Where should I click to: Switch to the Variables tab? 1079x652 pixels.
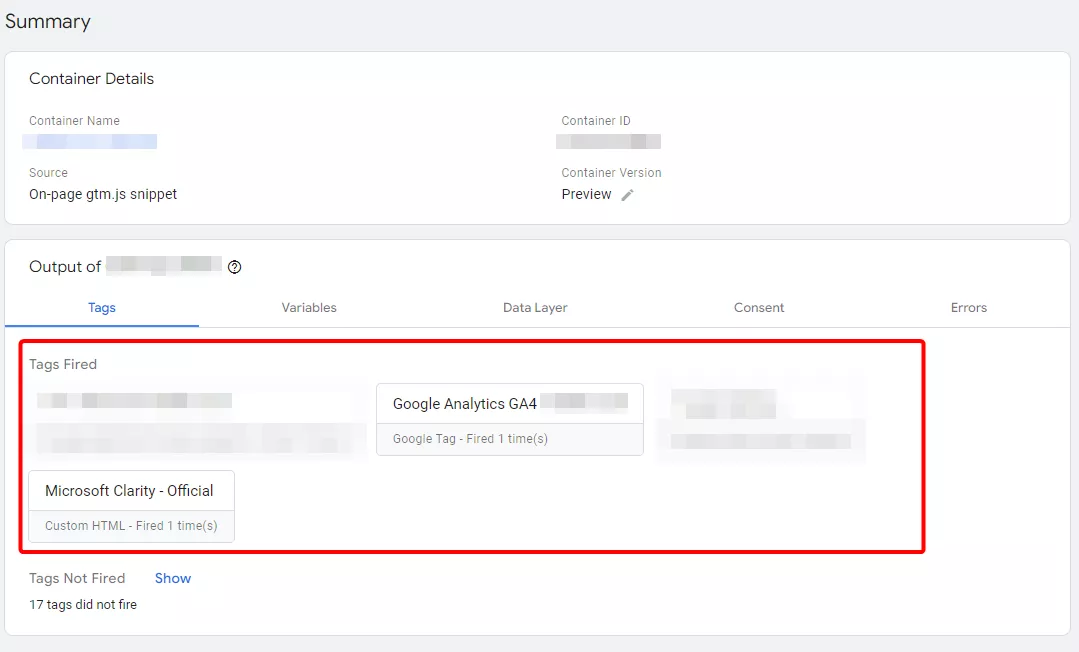tap(309, 308)
